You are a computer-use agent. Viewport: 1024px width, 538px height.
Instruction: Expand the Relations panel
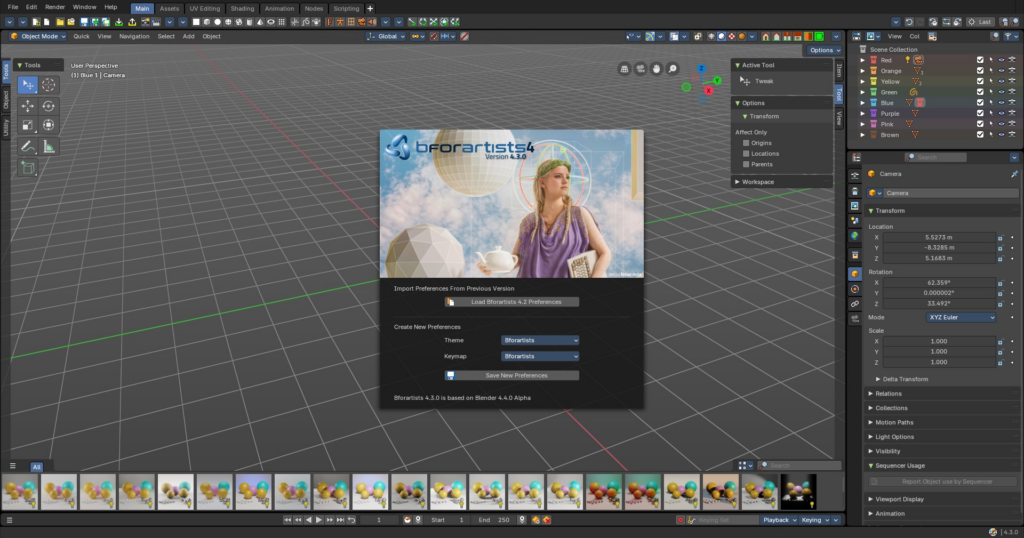pyautogui.click(x=888, y=394)
